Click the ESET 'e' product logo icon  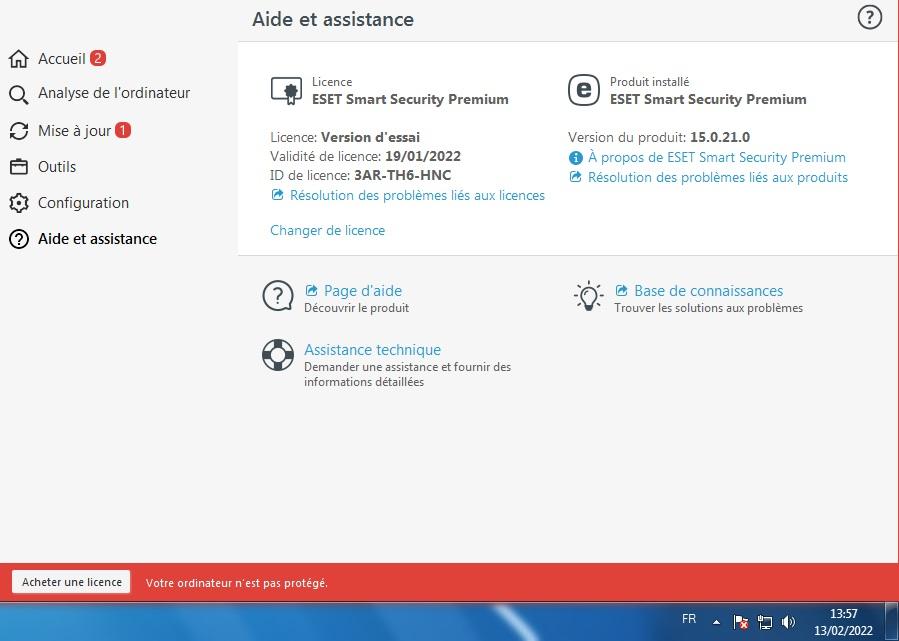[x=584, y=90]
